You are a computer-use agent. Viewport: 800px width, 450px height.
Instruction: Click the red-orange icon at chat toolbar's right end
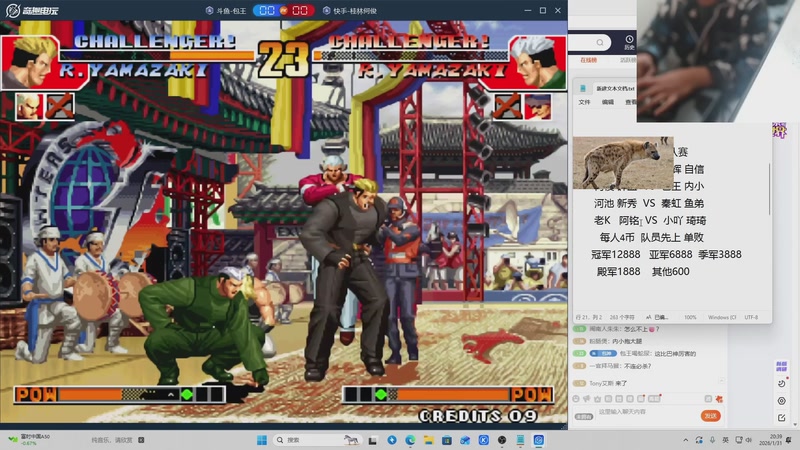(719, 399)
